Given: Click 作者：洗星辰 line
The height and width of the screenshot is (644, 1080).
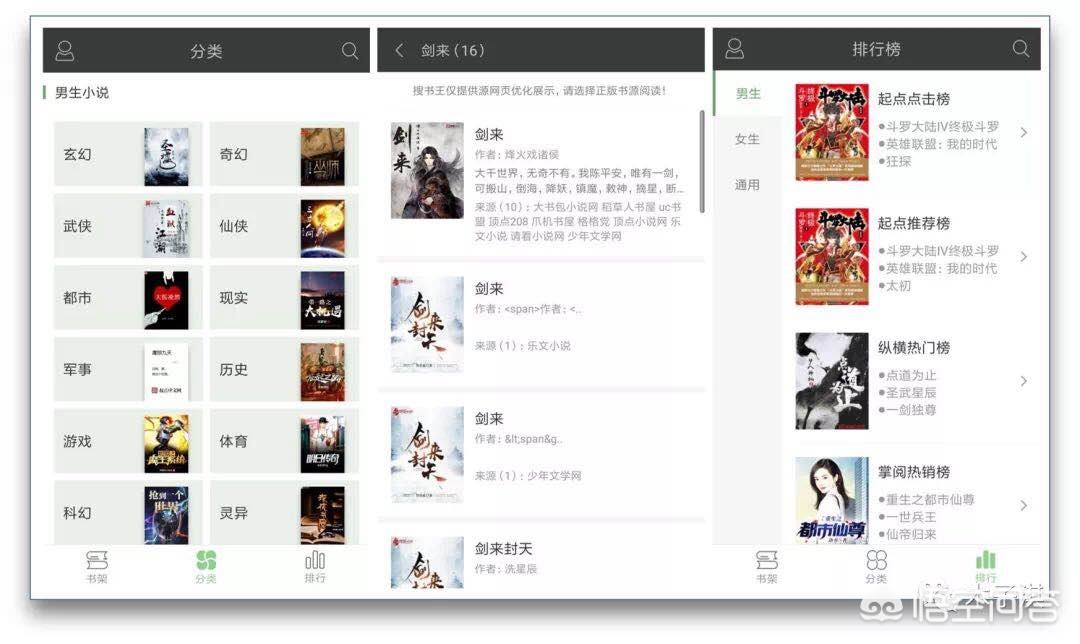Looking at the screenshot, I should point(506,568).
